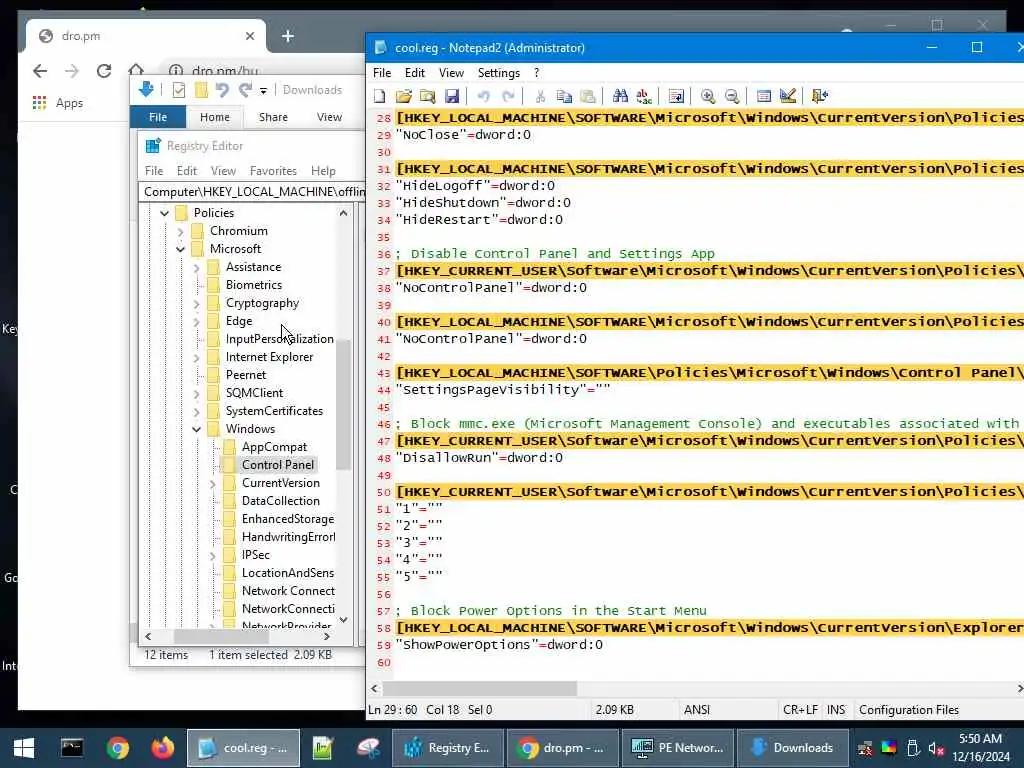Open Notepad2 Edit menu
This screenshot has width=1024, height=768.
tap(415, 73)
